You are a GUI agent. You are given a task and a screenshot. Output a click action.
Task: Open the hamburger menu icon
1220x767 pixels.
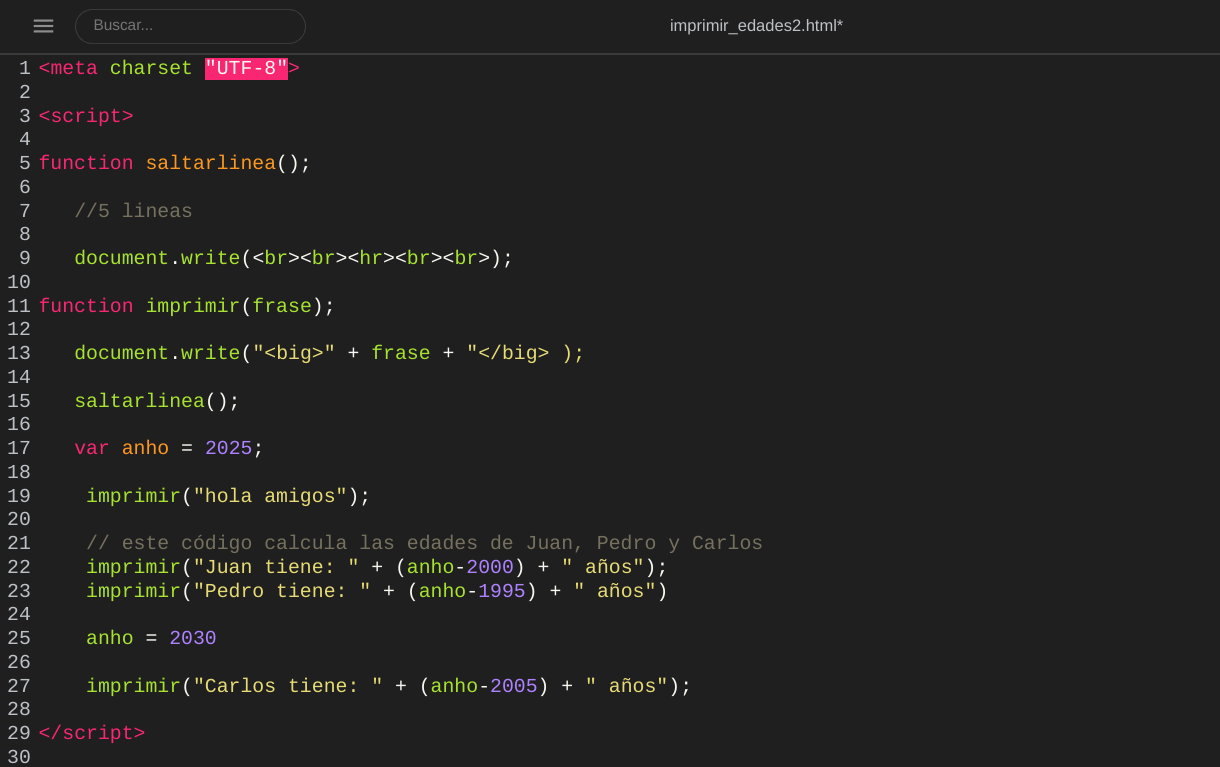(43, 26)
